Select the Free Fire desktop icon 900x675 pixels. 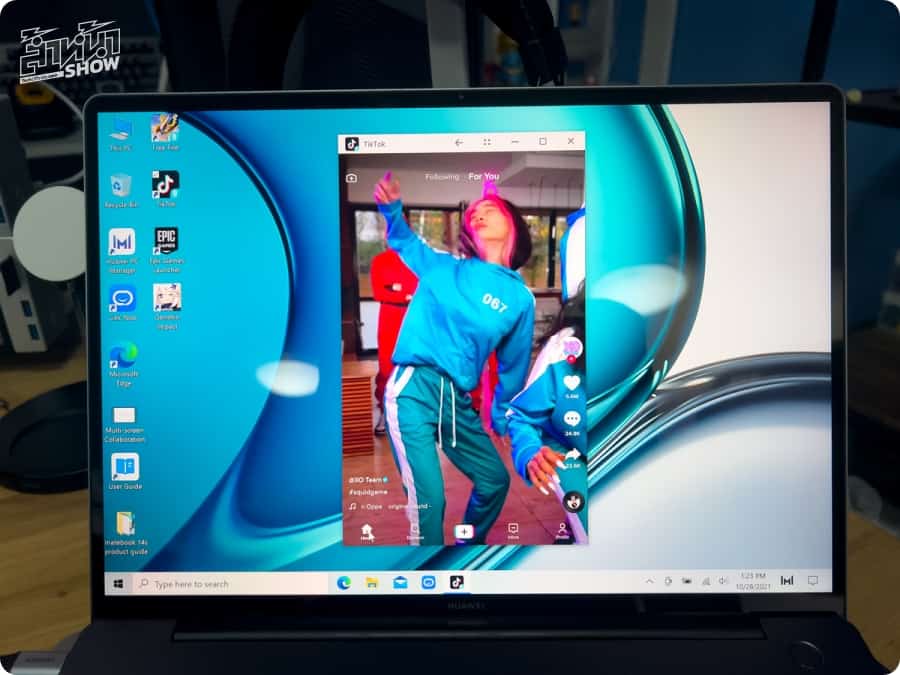click(x=165, y=133)
